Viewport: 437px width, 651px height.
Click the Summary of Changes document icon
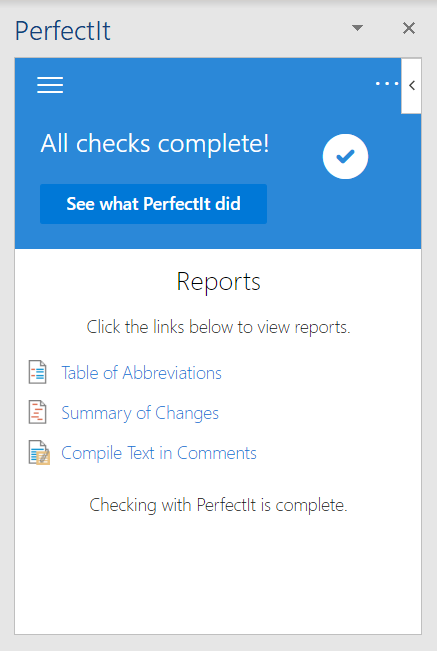37,412
